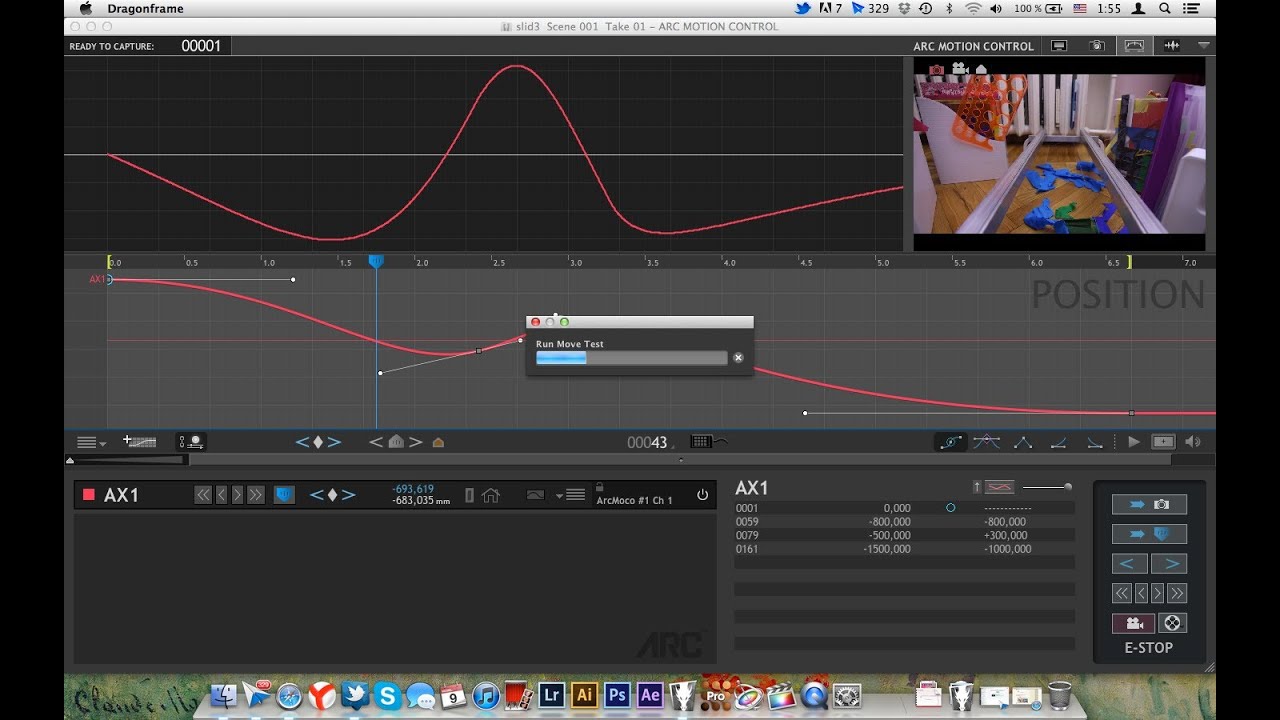Image resolution: width=1280 pixels, height=720 pixels.
Task: Open the Apple menu
Action: 86,9
